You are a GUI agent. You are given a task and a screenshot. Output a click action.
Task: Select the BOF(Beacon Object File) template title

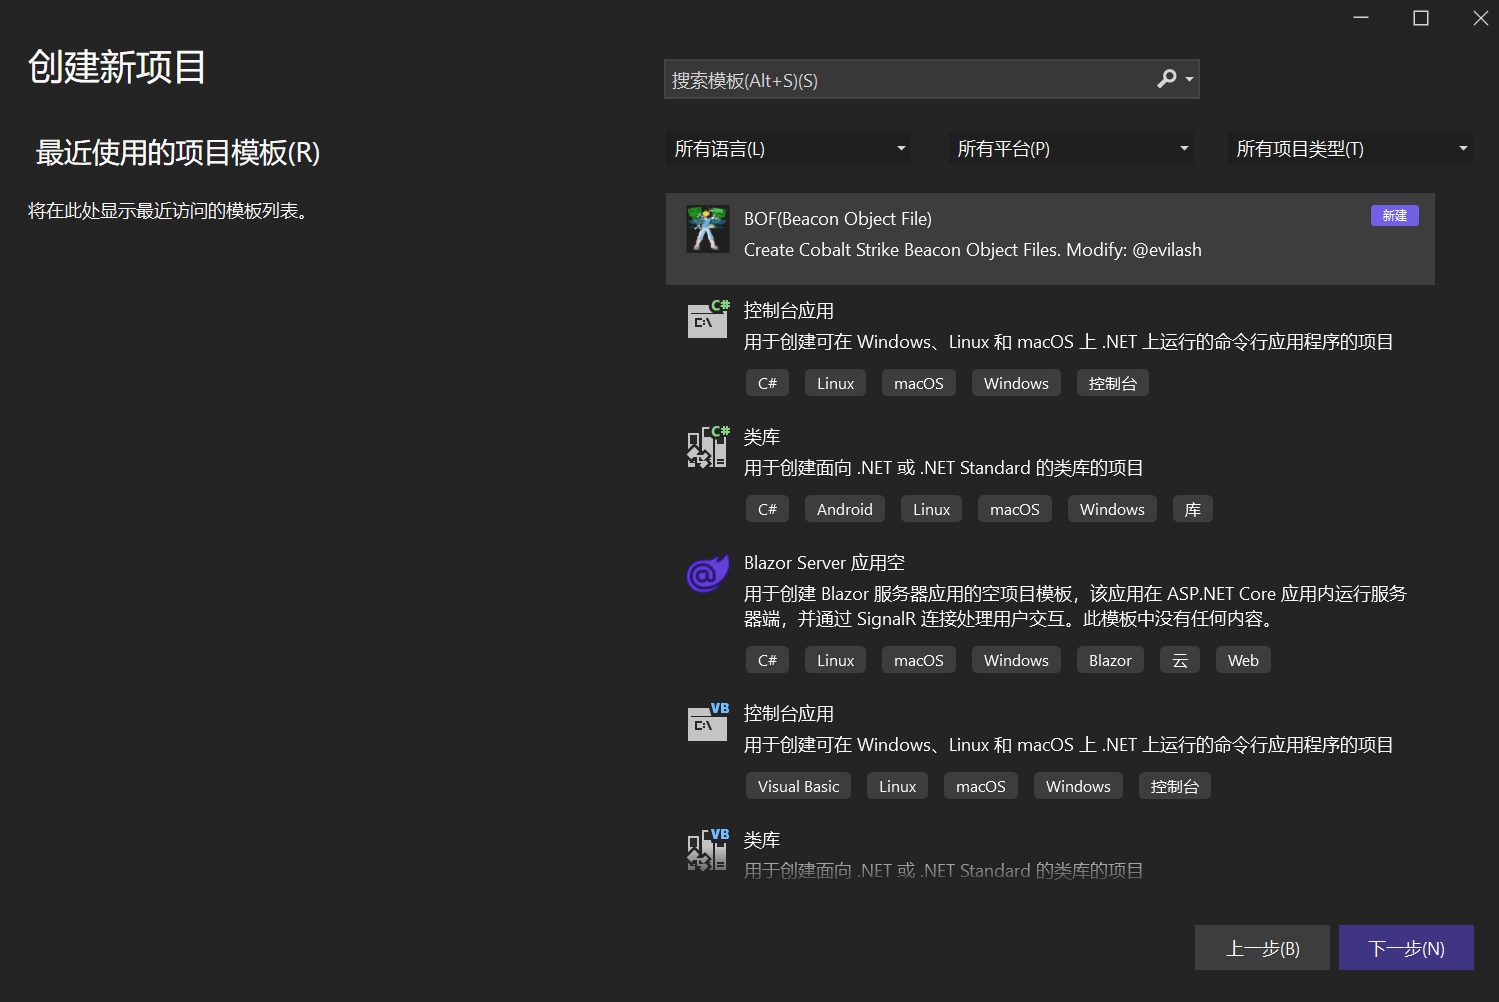(838, 219)
